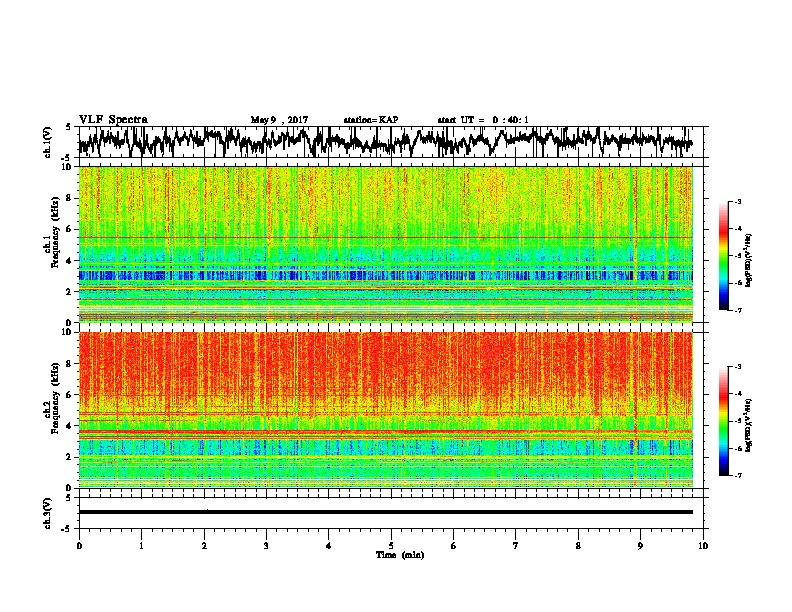This screenshot has height=612, width=792.
Task: Click the ch.1(V) waveform trace panel
Action: point(390,142)
